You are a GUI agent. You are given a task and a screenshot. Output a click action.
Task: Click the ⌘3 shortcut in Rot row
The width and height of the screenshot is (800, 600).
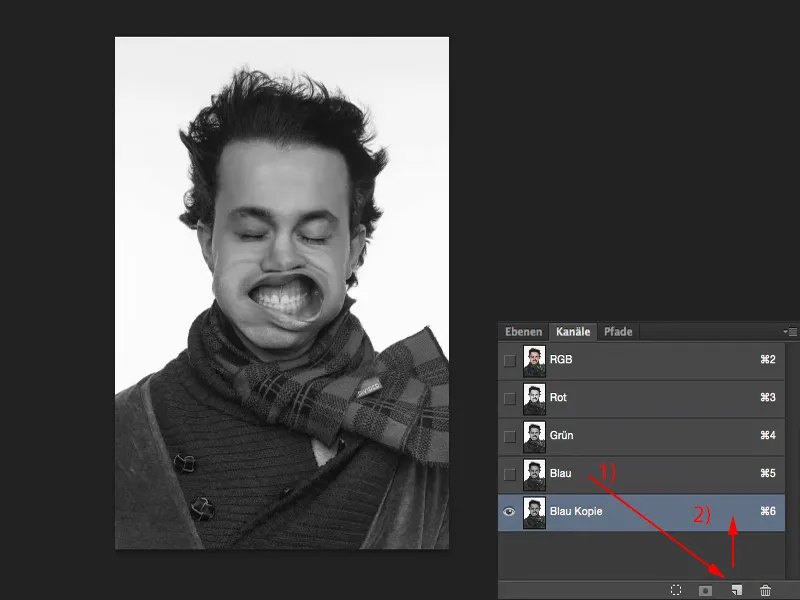click(768, 397)
